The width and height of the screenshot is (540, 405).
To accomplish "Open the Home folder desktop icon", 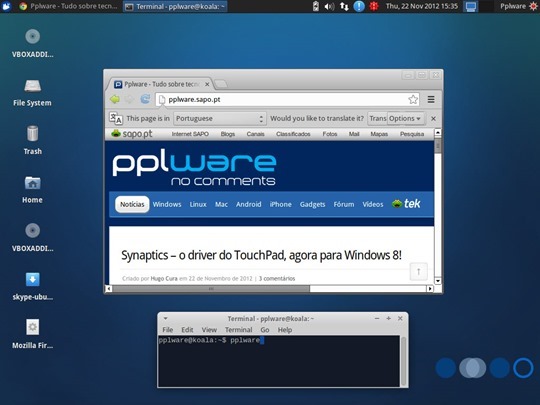I will (32, 183).
